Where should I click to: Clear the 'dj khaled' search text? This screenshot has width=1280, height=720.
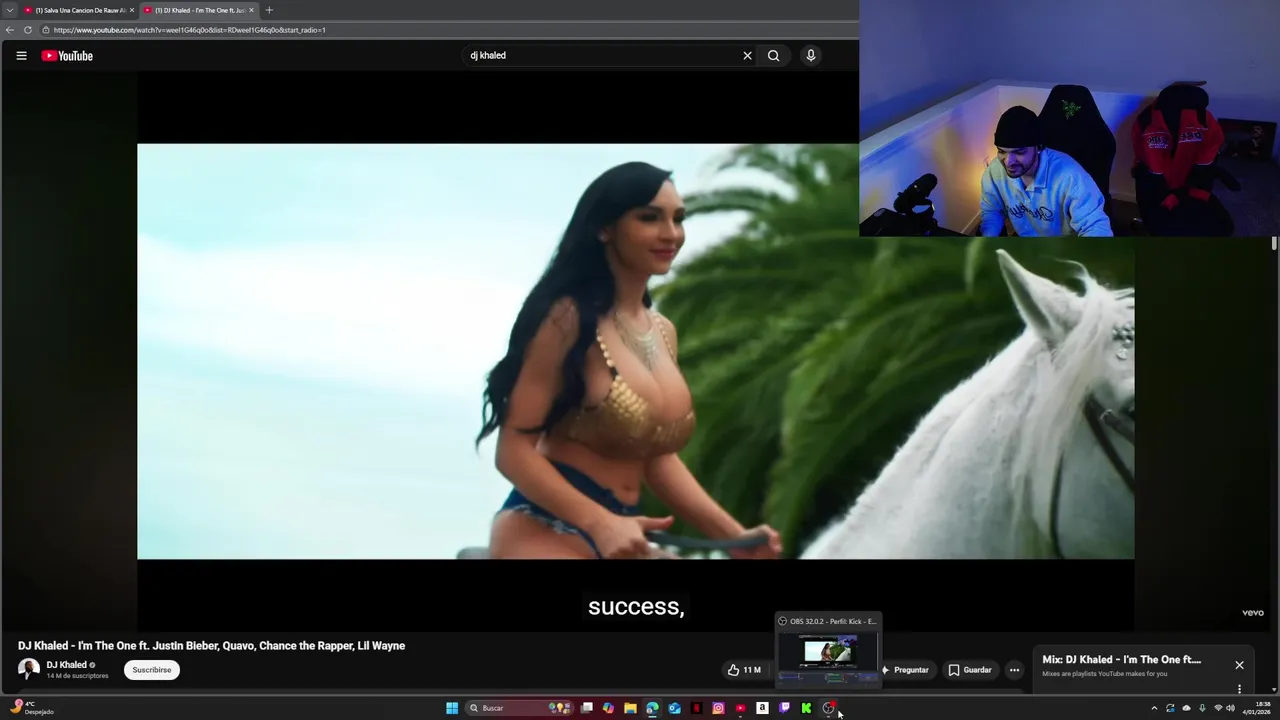[x=747, y=56]
